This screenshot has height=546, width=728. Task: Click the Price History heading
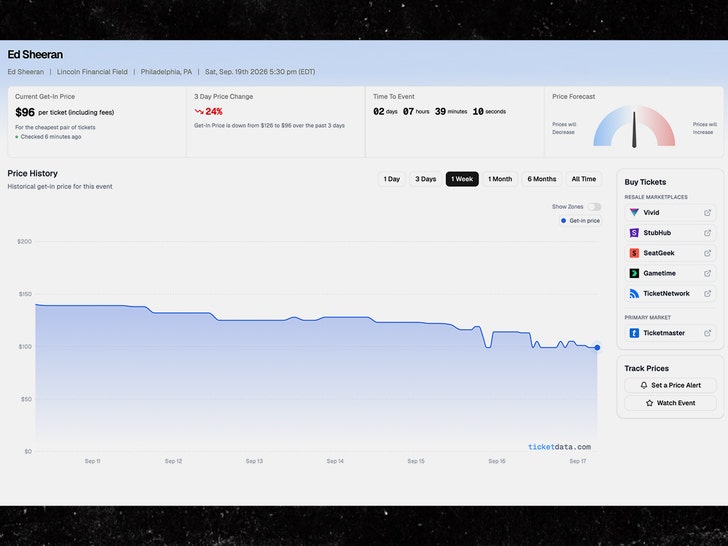point(32,173)
